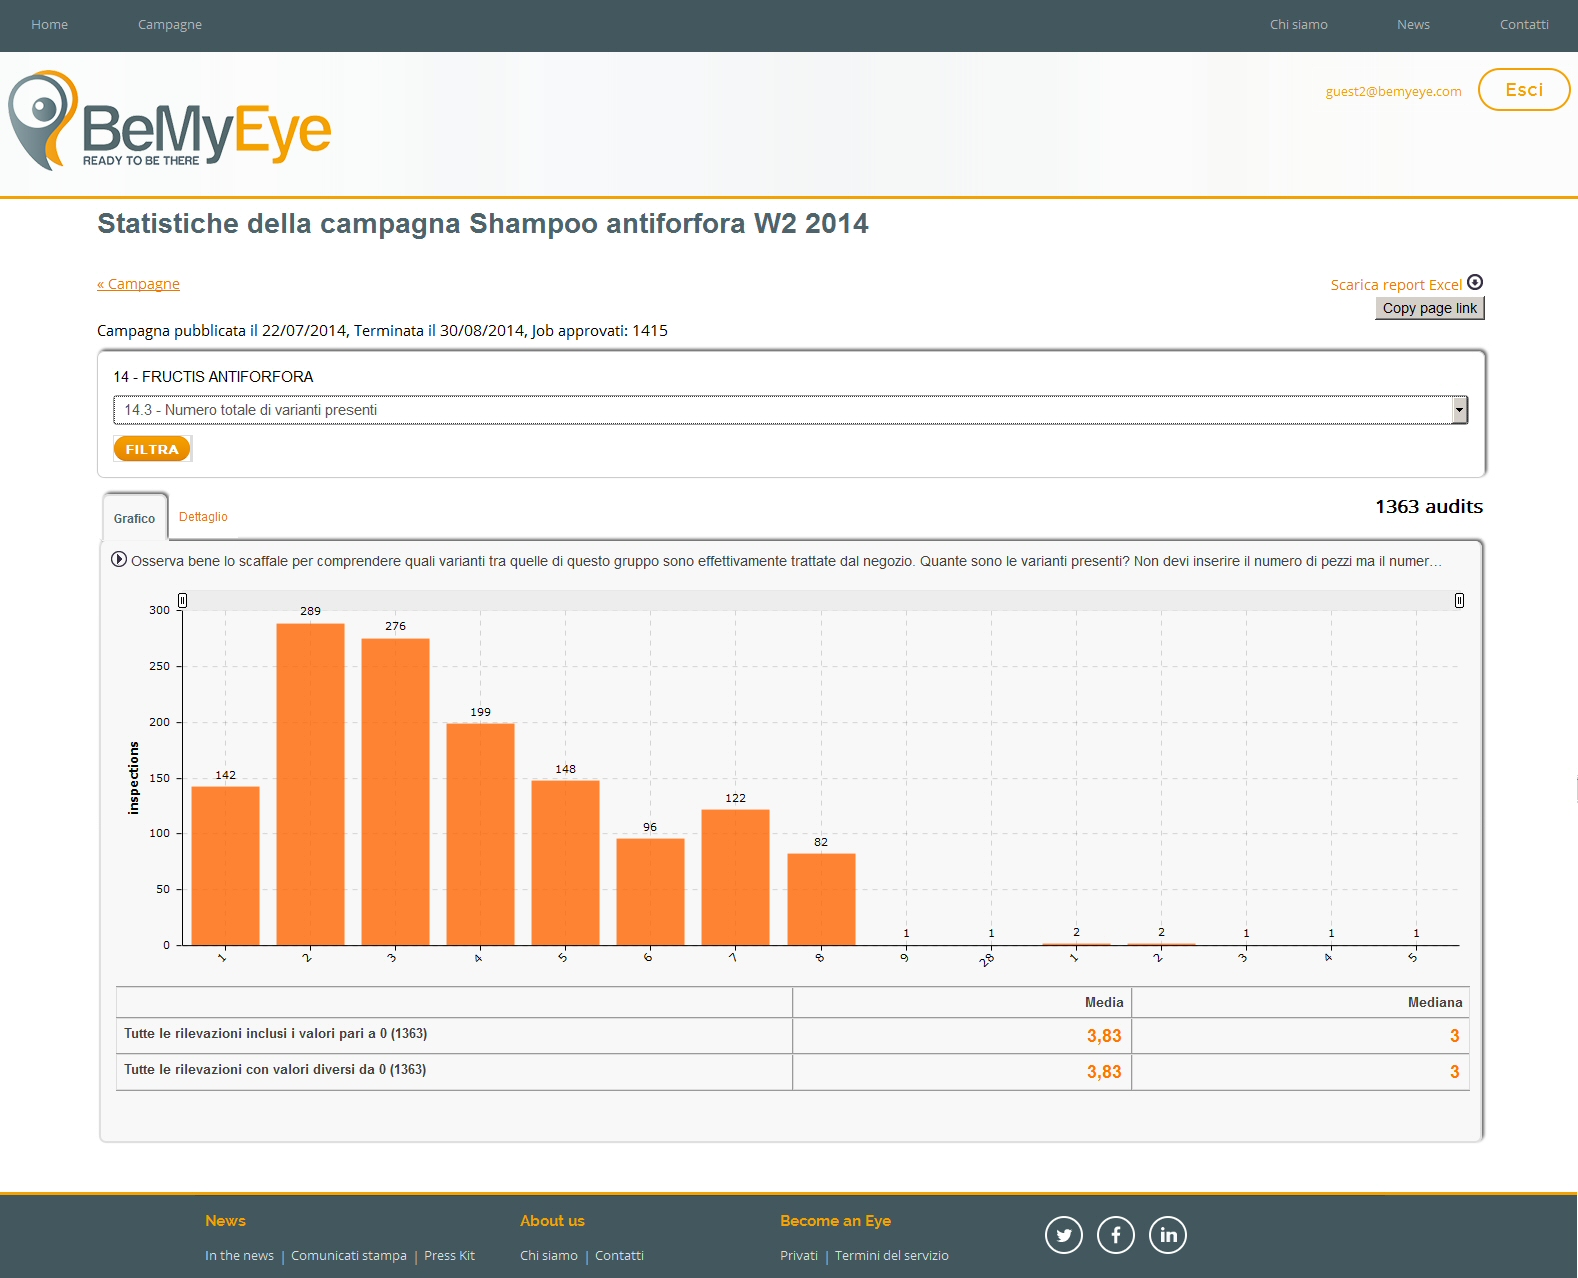Image resolution: width=1578 pixels, height=1278 pixels.
Task: Open News in the top navigation
Action: [1413, 25]
